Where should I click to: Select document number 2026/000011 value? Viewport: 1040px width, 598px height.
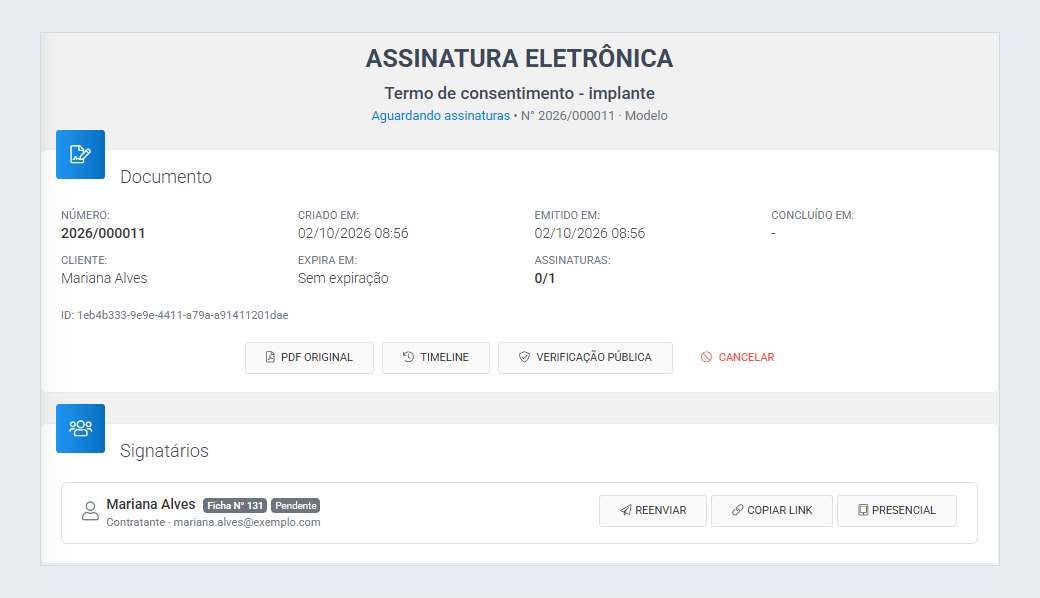tap(103, 233)
